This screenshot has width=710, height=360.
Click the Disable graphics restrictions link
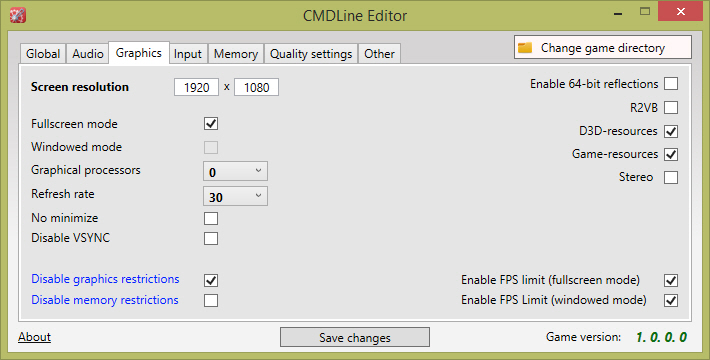105,279
